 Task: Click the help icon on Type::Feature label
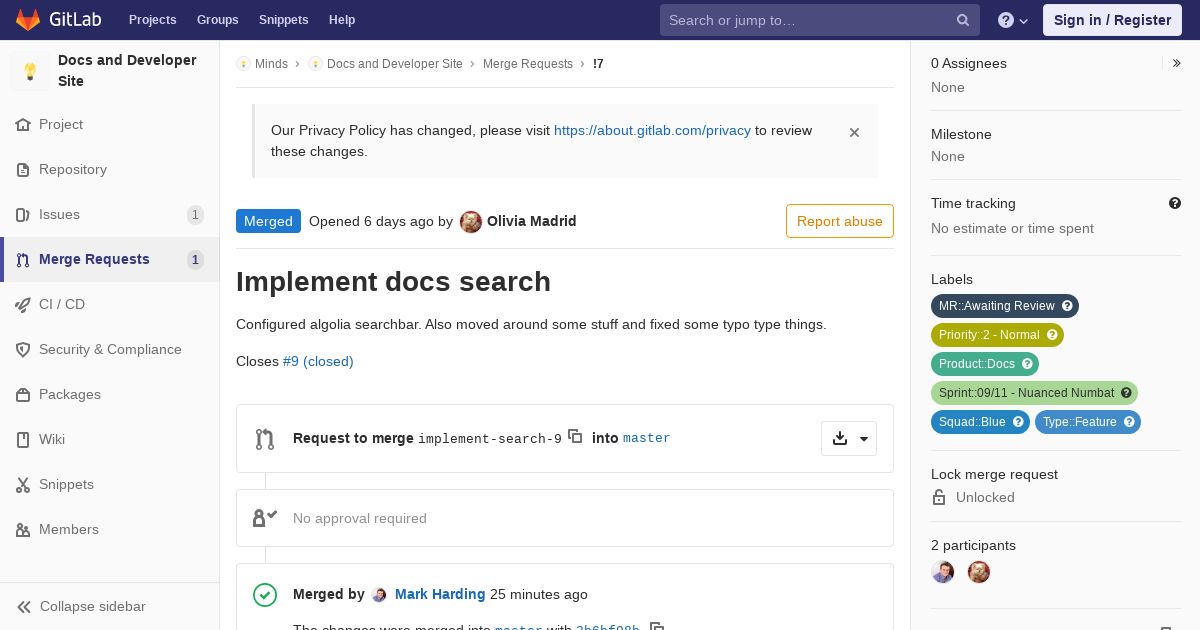(1129, 422)
